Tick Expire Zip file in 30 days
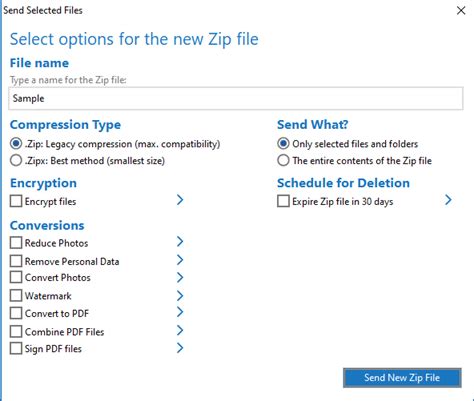474x401 pixels. (283, 201)
